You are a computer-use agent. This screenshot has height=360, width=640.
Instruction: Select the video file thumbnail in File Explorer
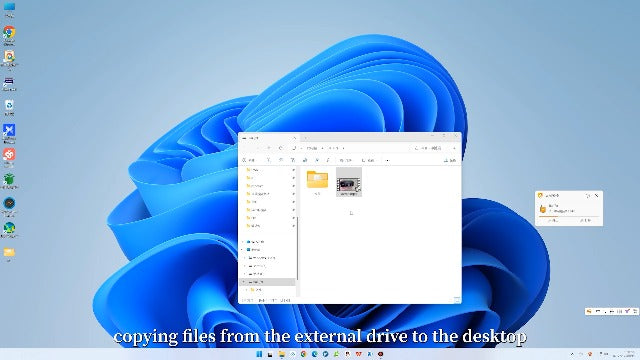tap(349, 182)
